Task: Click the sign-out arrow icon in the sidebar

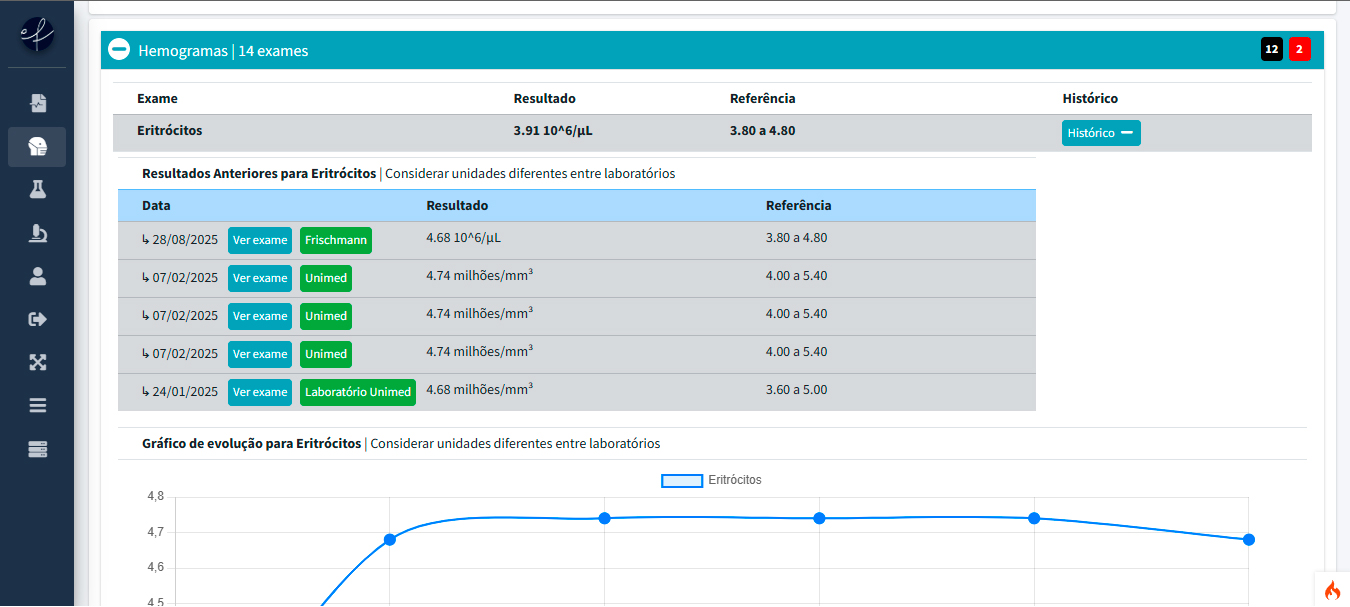Action: (x=38, y=319)
